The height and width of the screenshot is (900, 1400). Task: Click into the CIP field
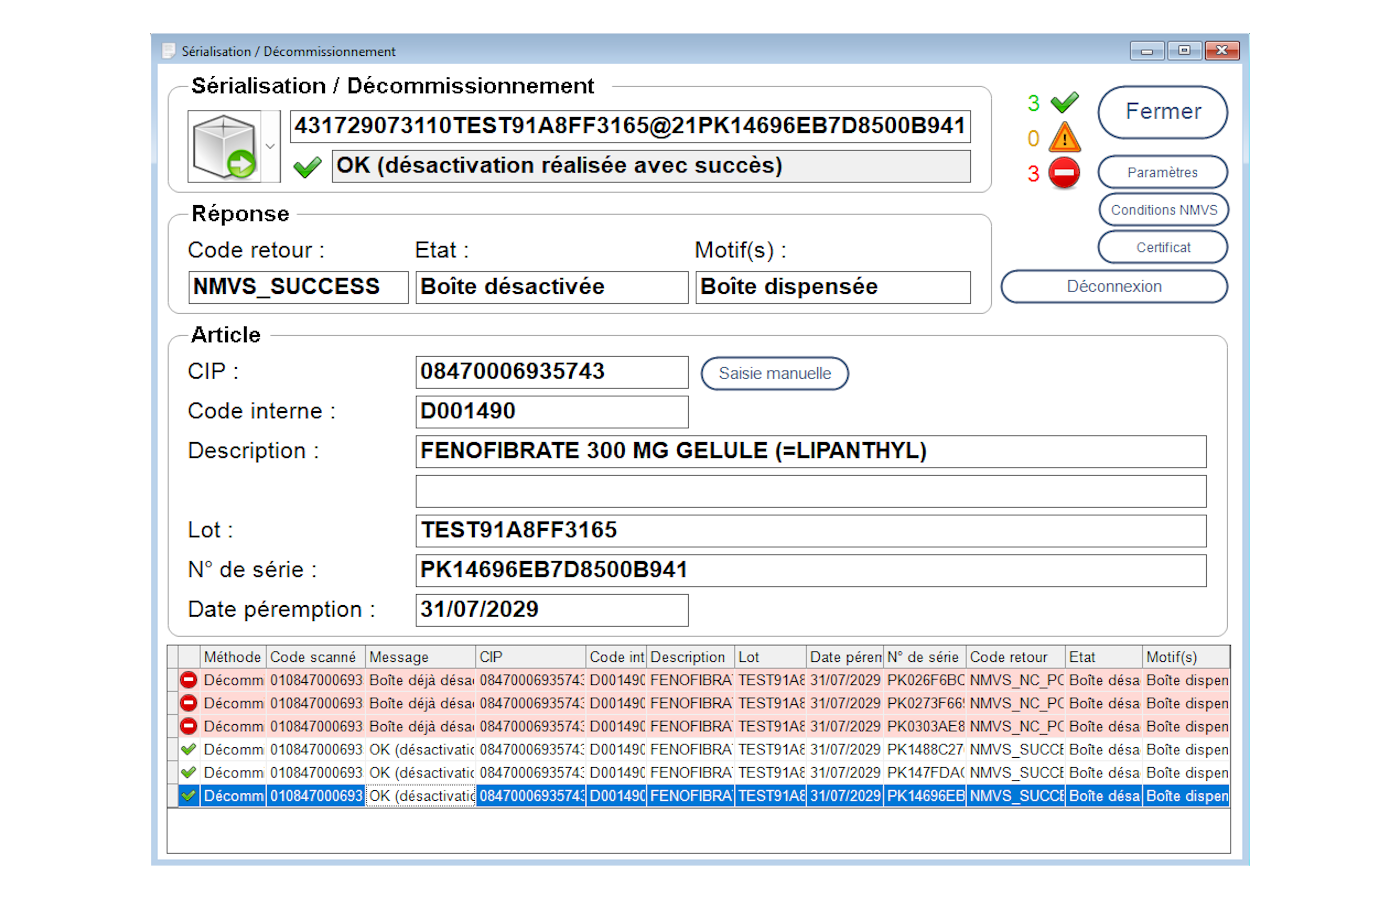pyautogui.click(x=551, y=372)
